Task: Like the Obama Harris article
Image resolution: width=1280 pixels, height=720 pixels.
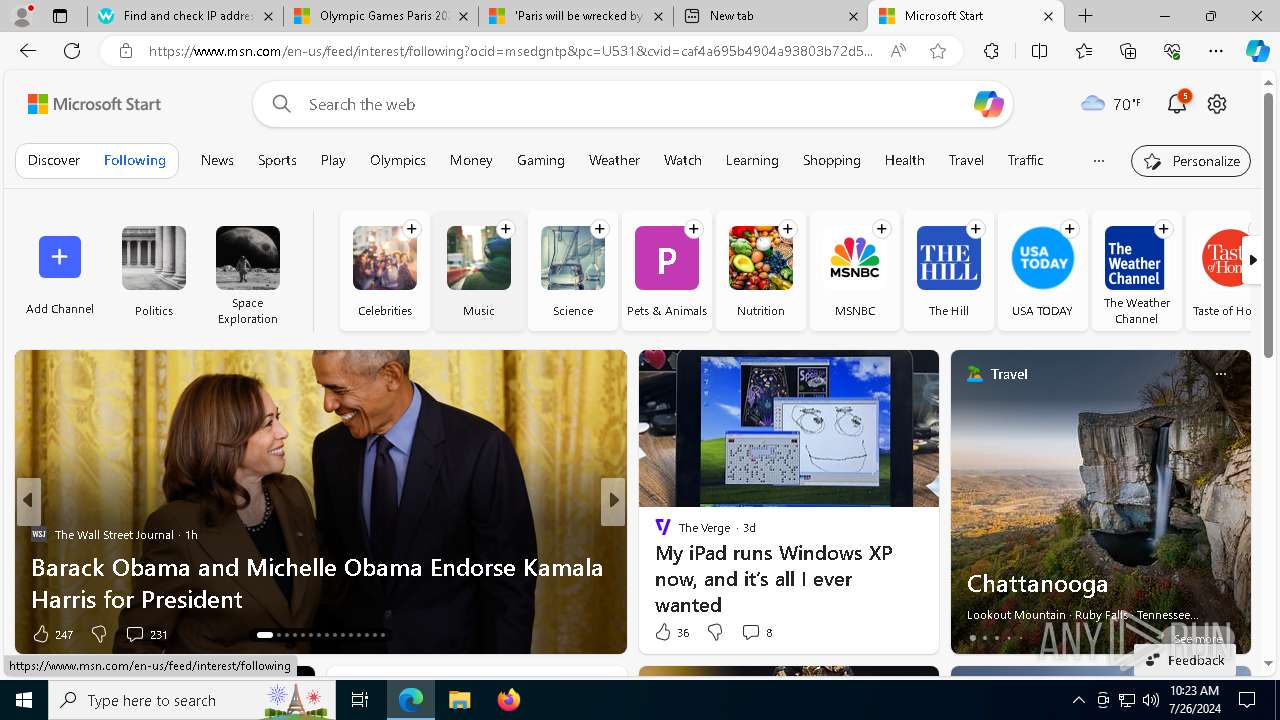Action: tap(41, 634)
